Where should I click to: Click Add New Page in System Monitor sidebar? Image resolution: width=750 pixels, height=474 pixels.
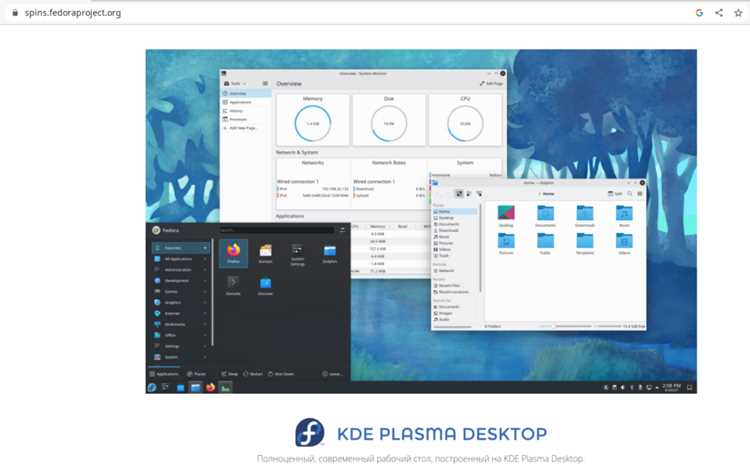(x=246, y=128)
